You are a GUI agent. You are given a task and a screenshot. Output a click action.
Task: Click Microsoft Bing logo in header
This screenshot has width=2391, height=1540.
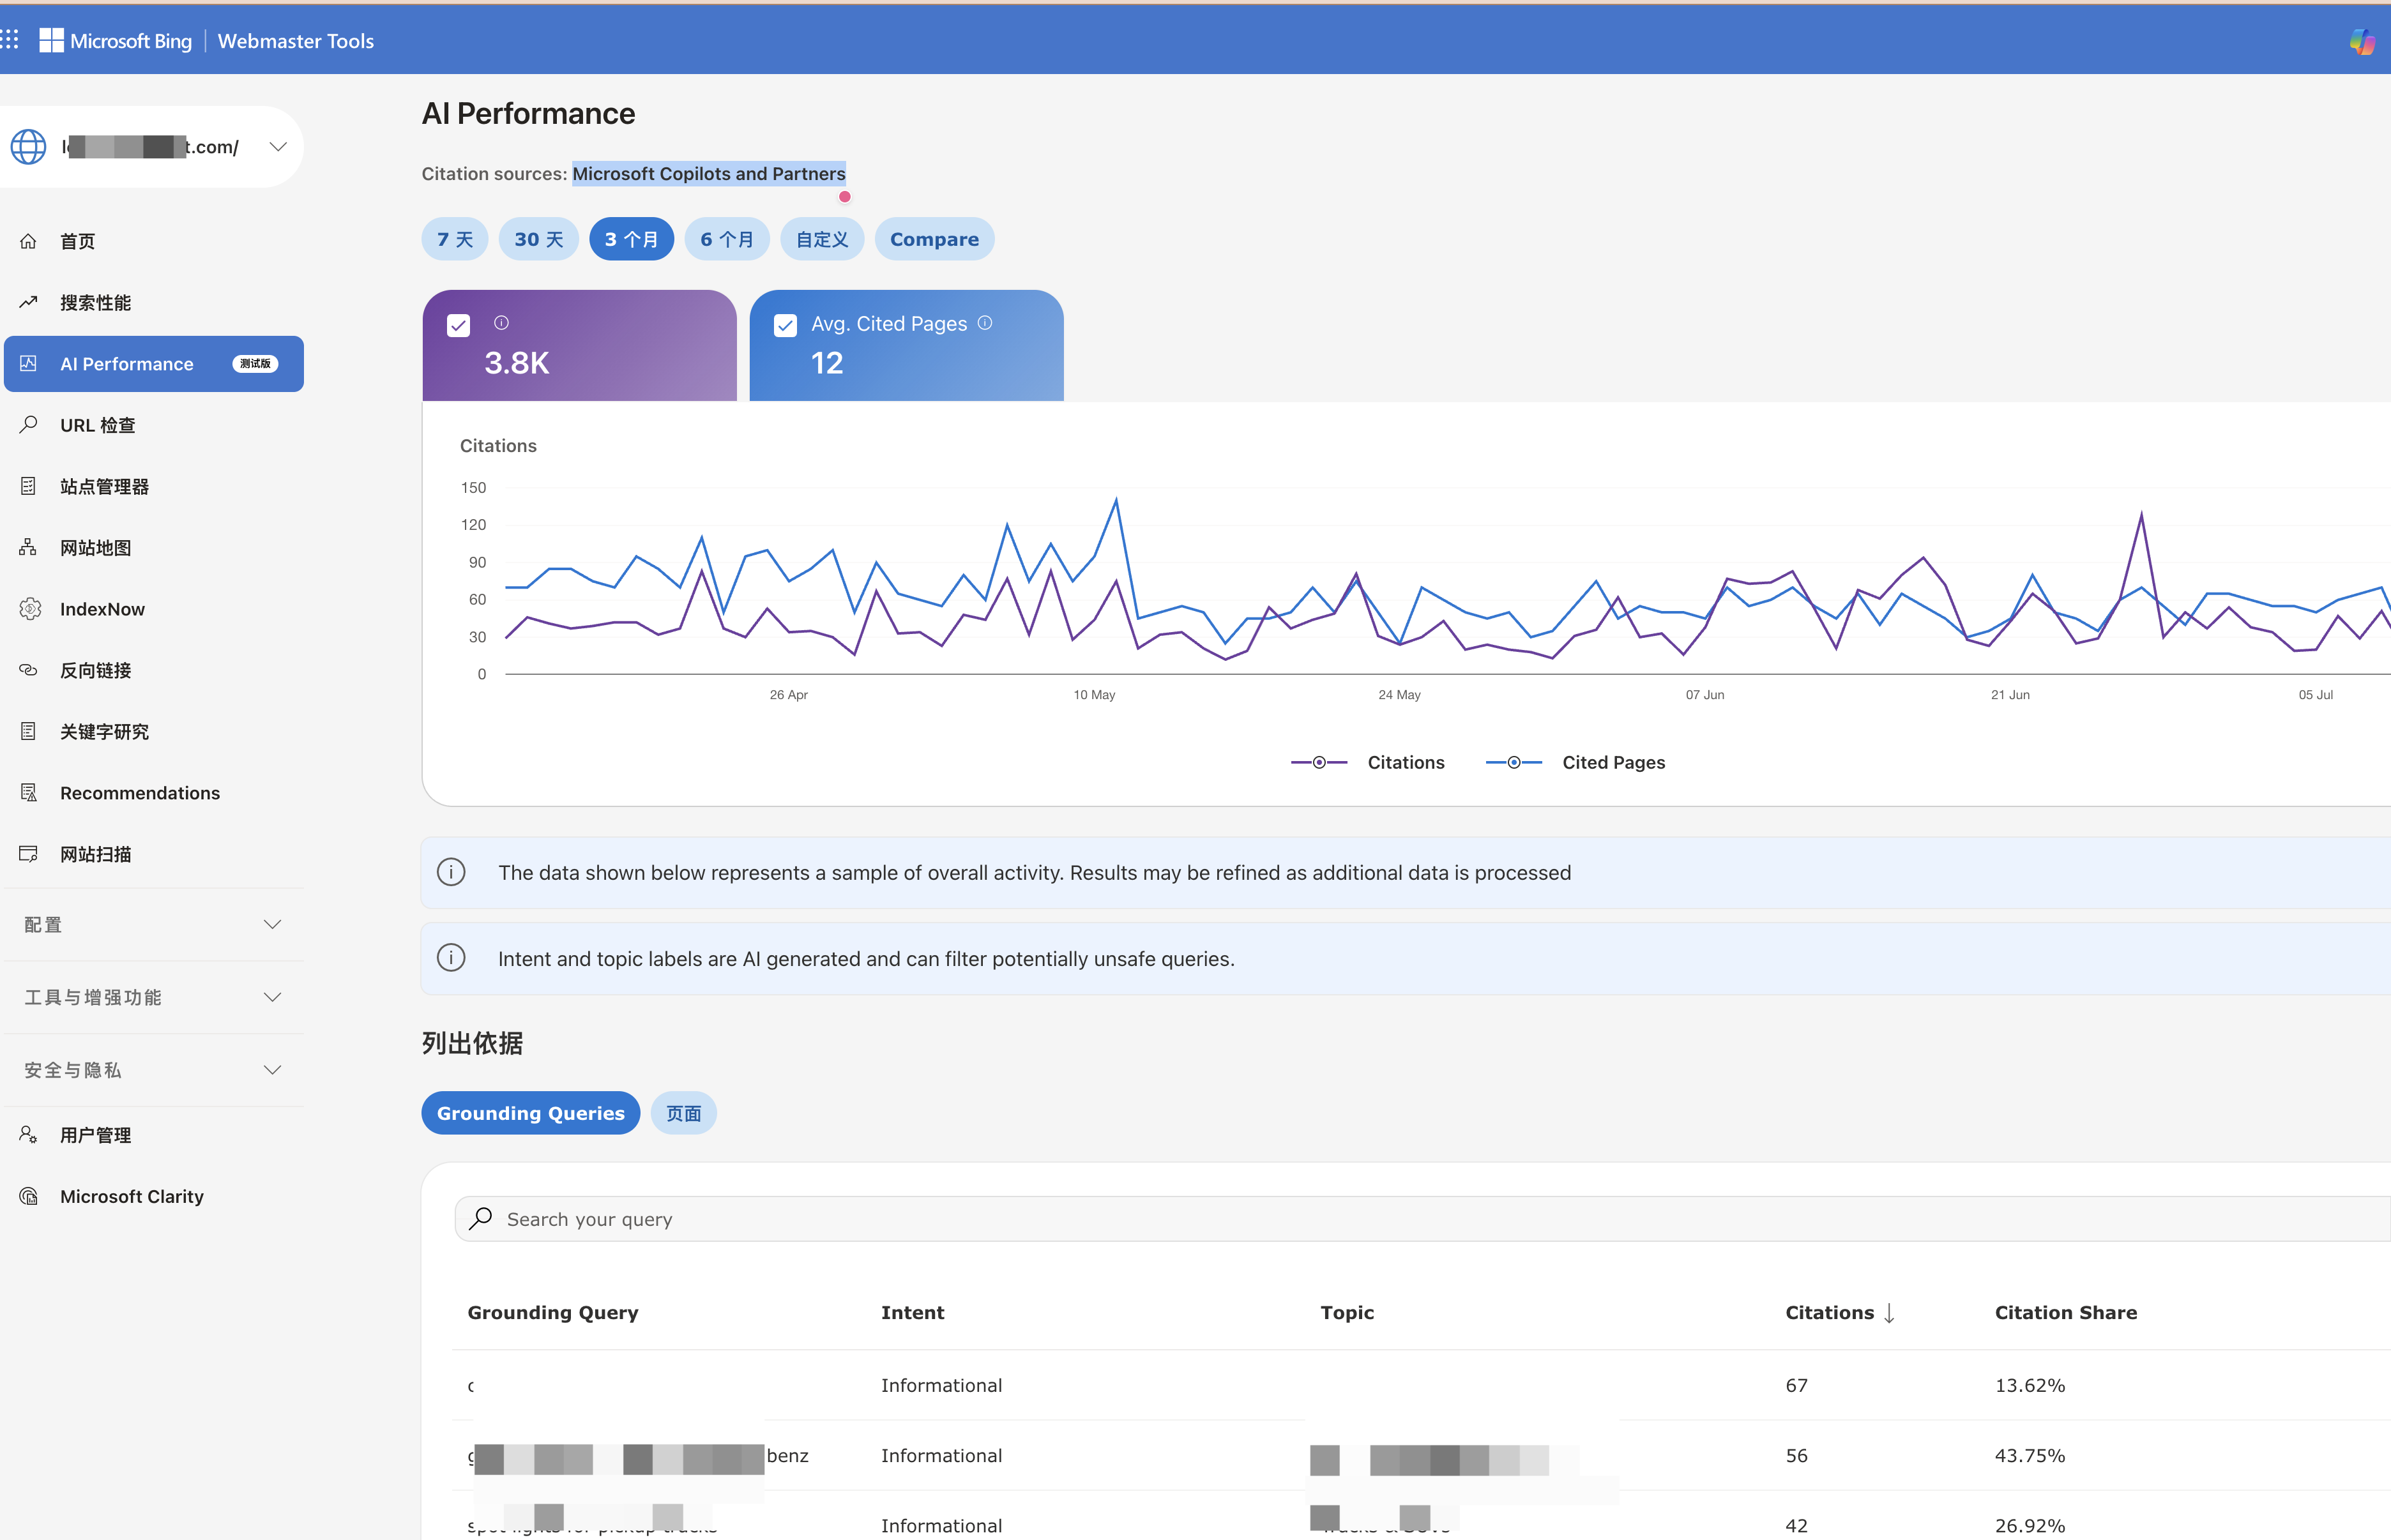115,41
